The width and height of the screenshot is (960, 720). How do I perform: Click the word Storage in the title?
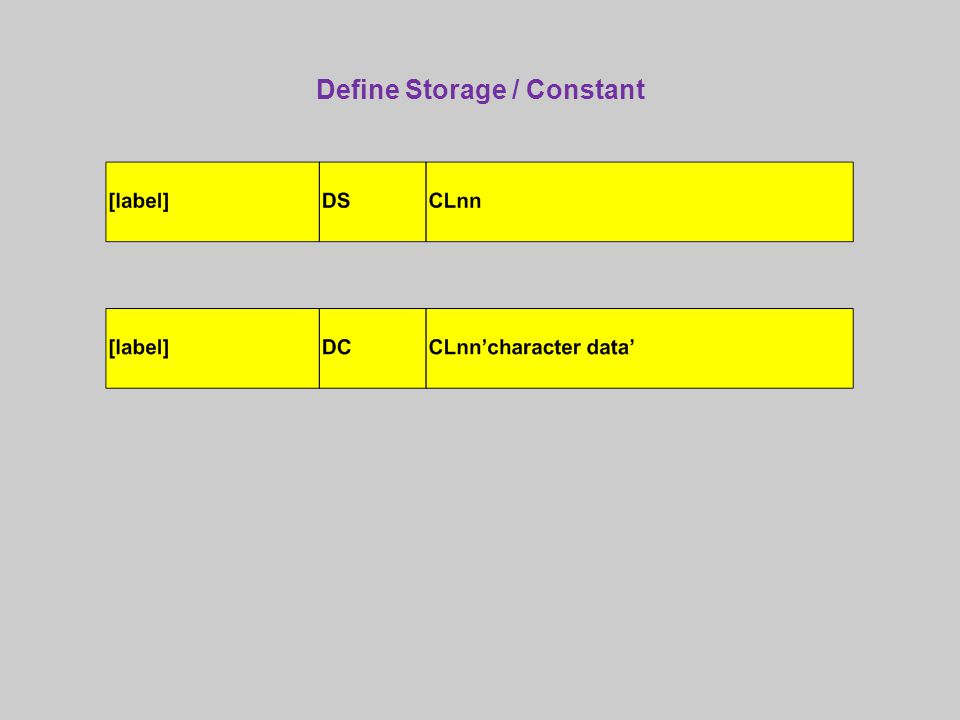(456, 91)
